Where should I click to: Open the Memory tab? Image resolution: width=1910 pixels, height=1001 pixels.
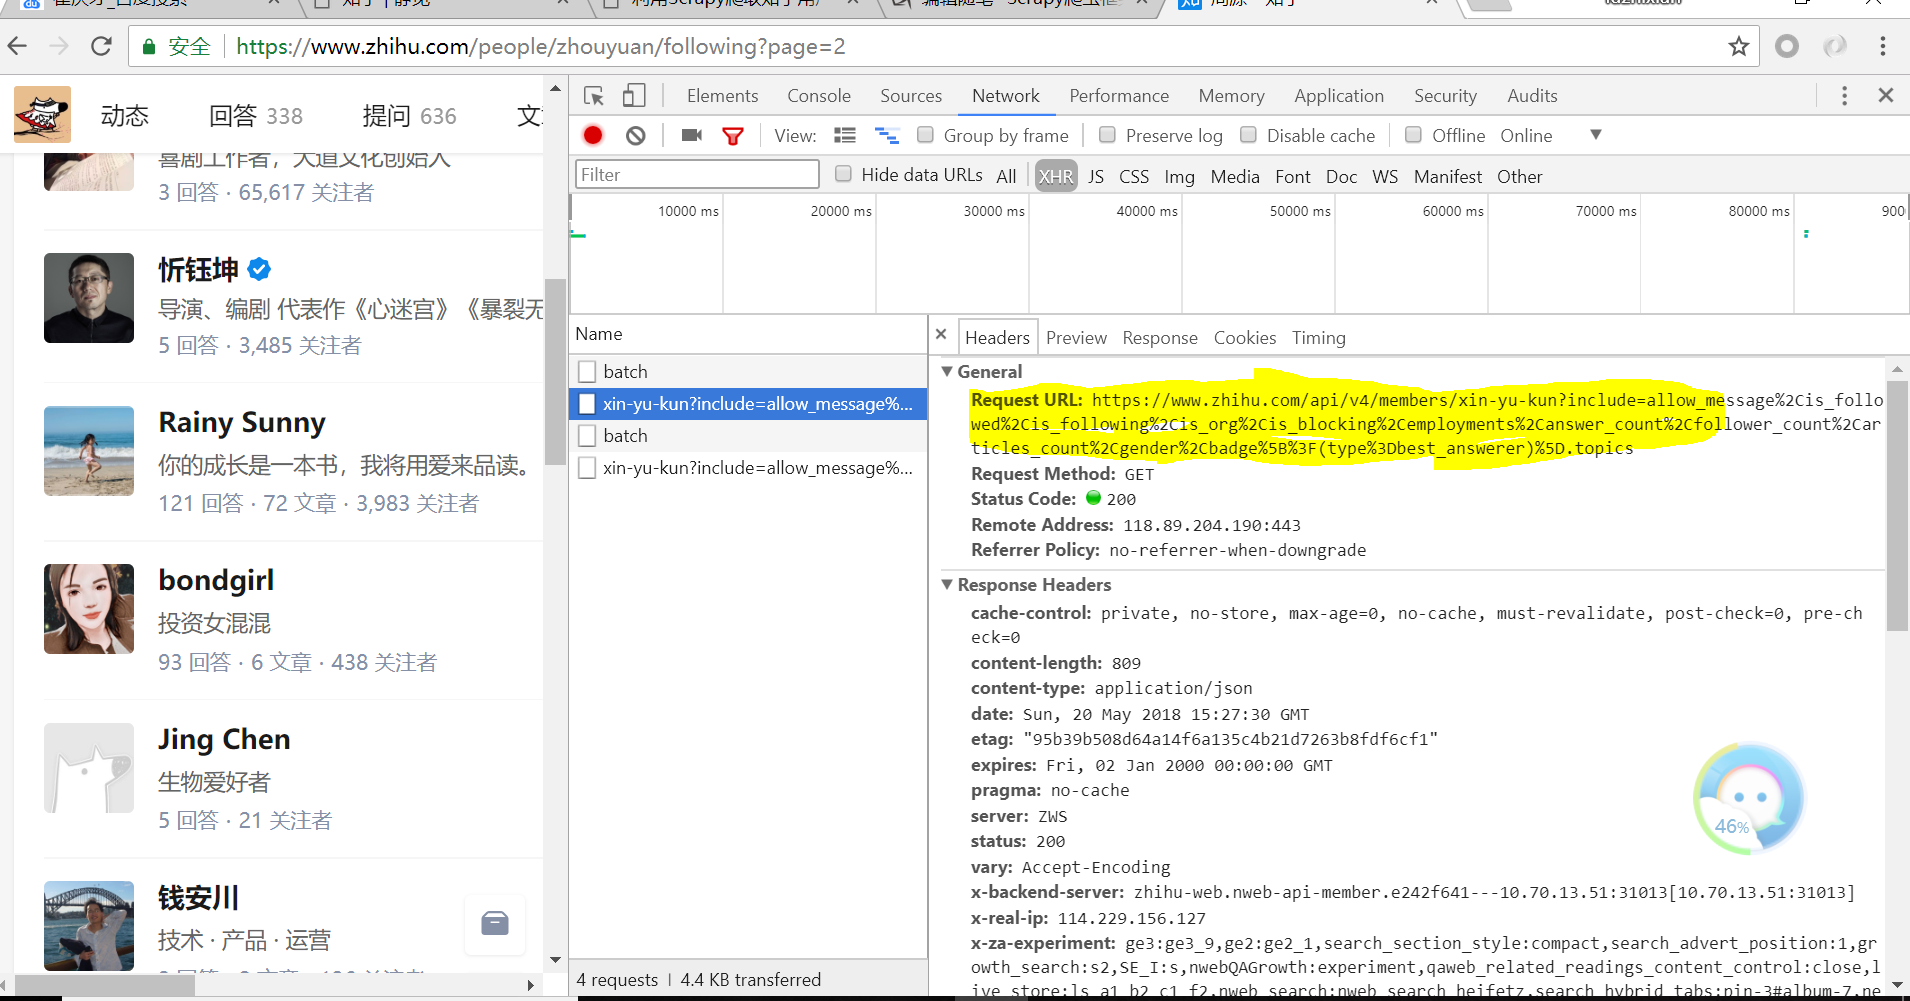click(x=1232, y=96)
